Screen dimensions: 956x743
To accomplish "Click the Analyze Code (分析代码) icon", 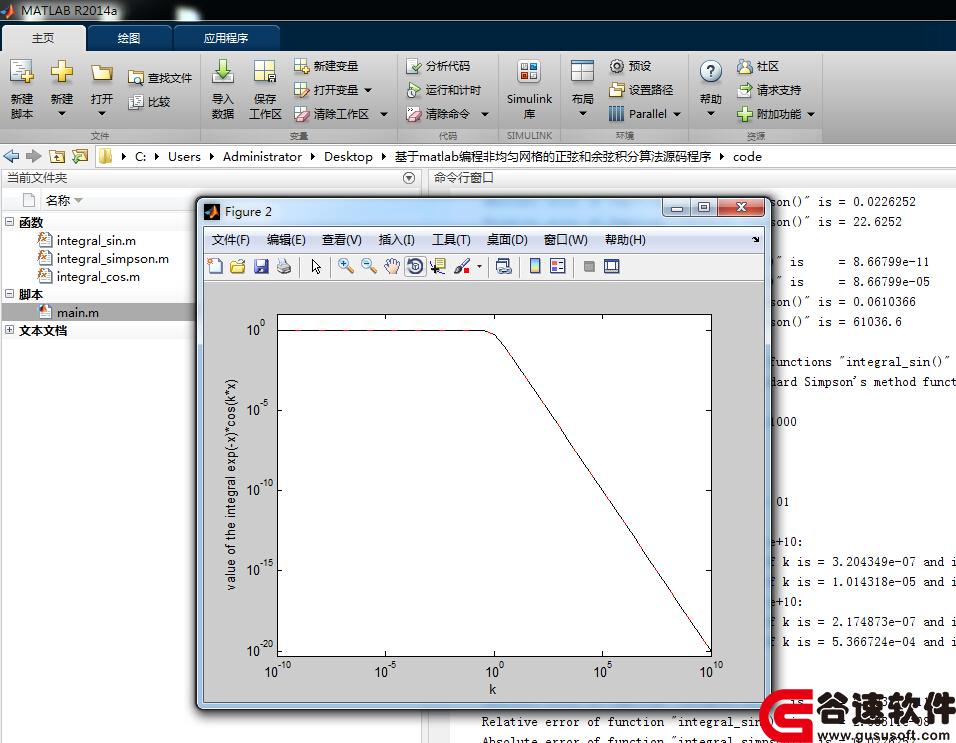I will tap(414, 66).
